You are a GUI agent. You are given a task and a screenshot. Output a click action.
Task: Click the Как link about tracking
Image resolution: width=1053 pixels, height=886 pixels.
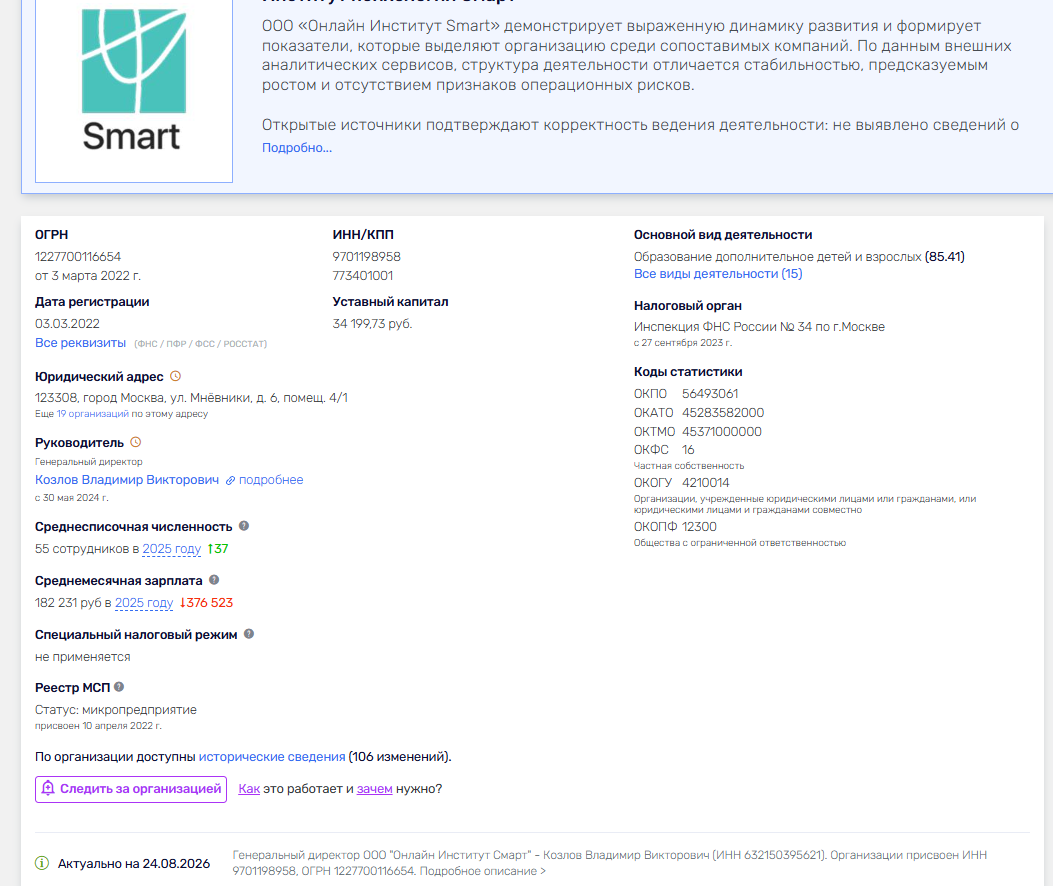pos(249,789)
